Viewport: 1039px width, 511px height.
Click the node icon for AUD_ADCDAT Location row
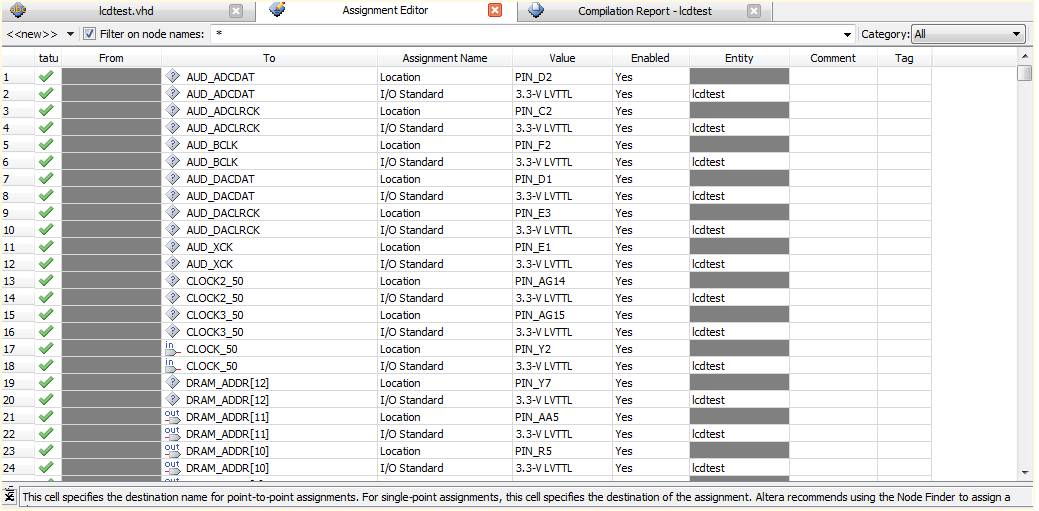pos(172,76)
